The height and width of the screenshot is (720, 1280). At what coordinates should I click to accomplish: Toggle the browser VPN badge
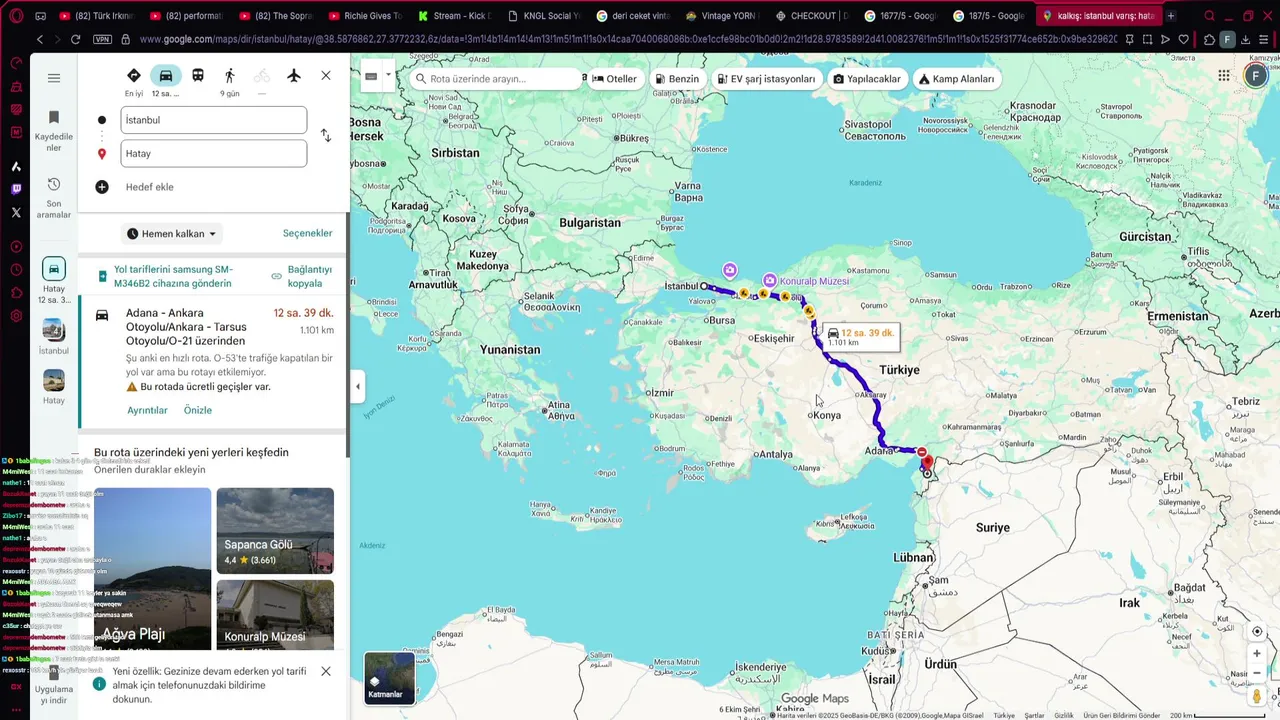(102, 39)
